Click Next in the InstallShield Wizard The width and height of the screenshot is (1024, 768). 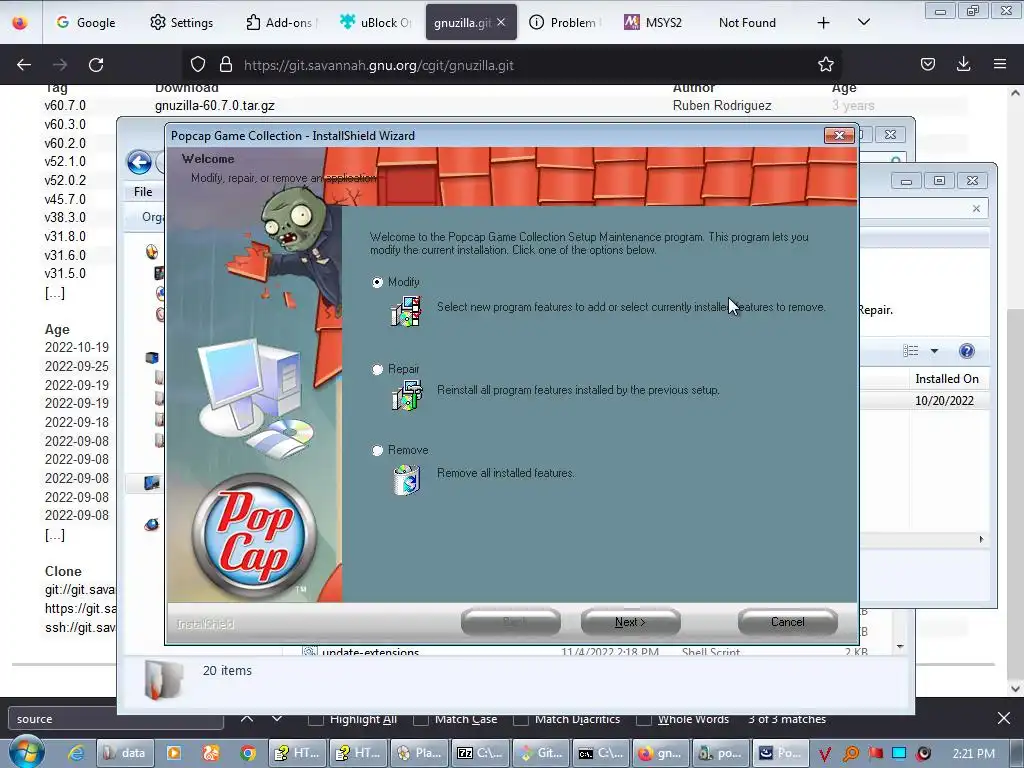(x=630, y=622)
